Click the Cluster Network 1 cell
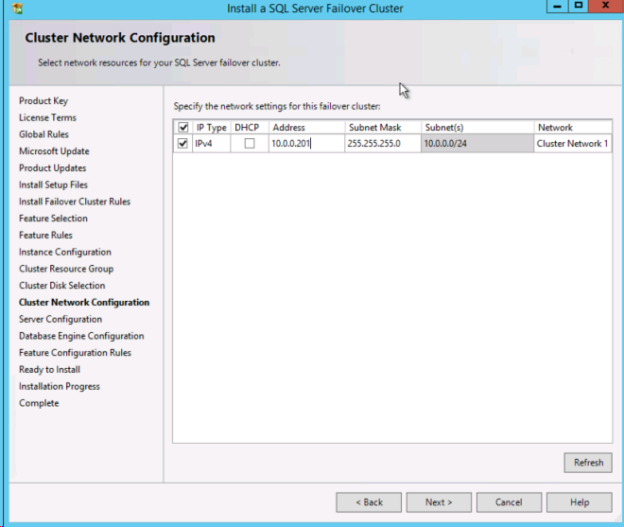Screen dimensions: 624x527 [573, 143]
